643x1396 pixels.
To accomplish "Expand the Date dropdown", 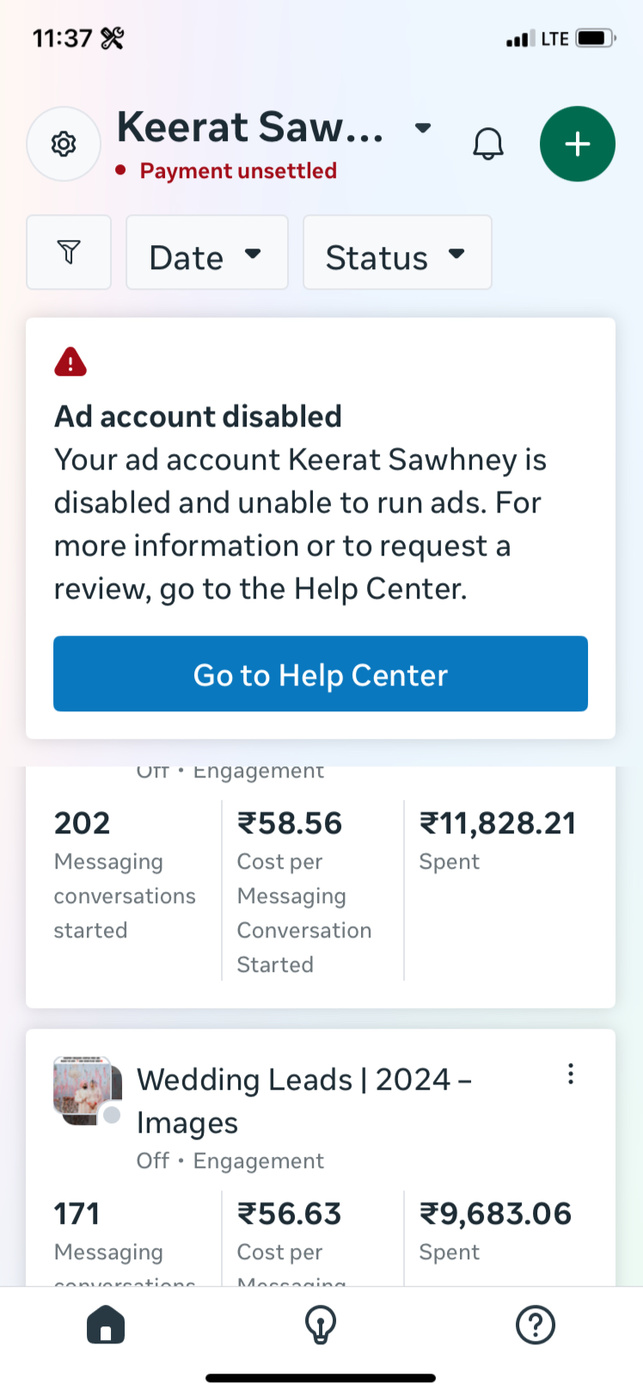I will (x=206, y=253).
